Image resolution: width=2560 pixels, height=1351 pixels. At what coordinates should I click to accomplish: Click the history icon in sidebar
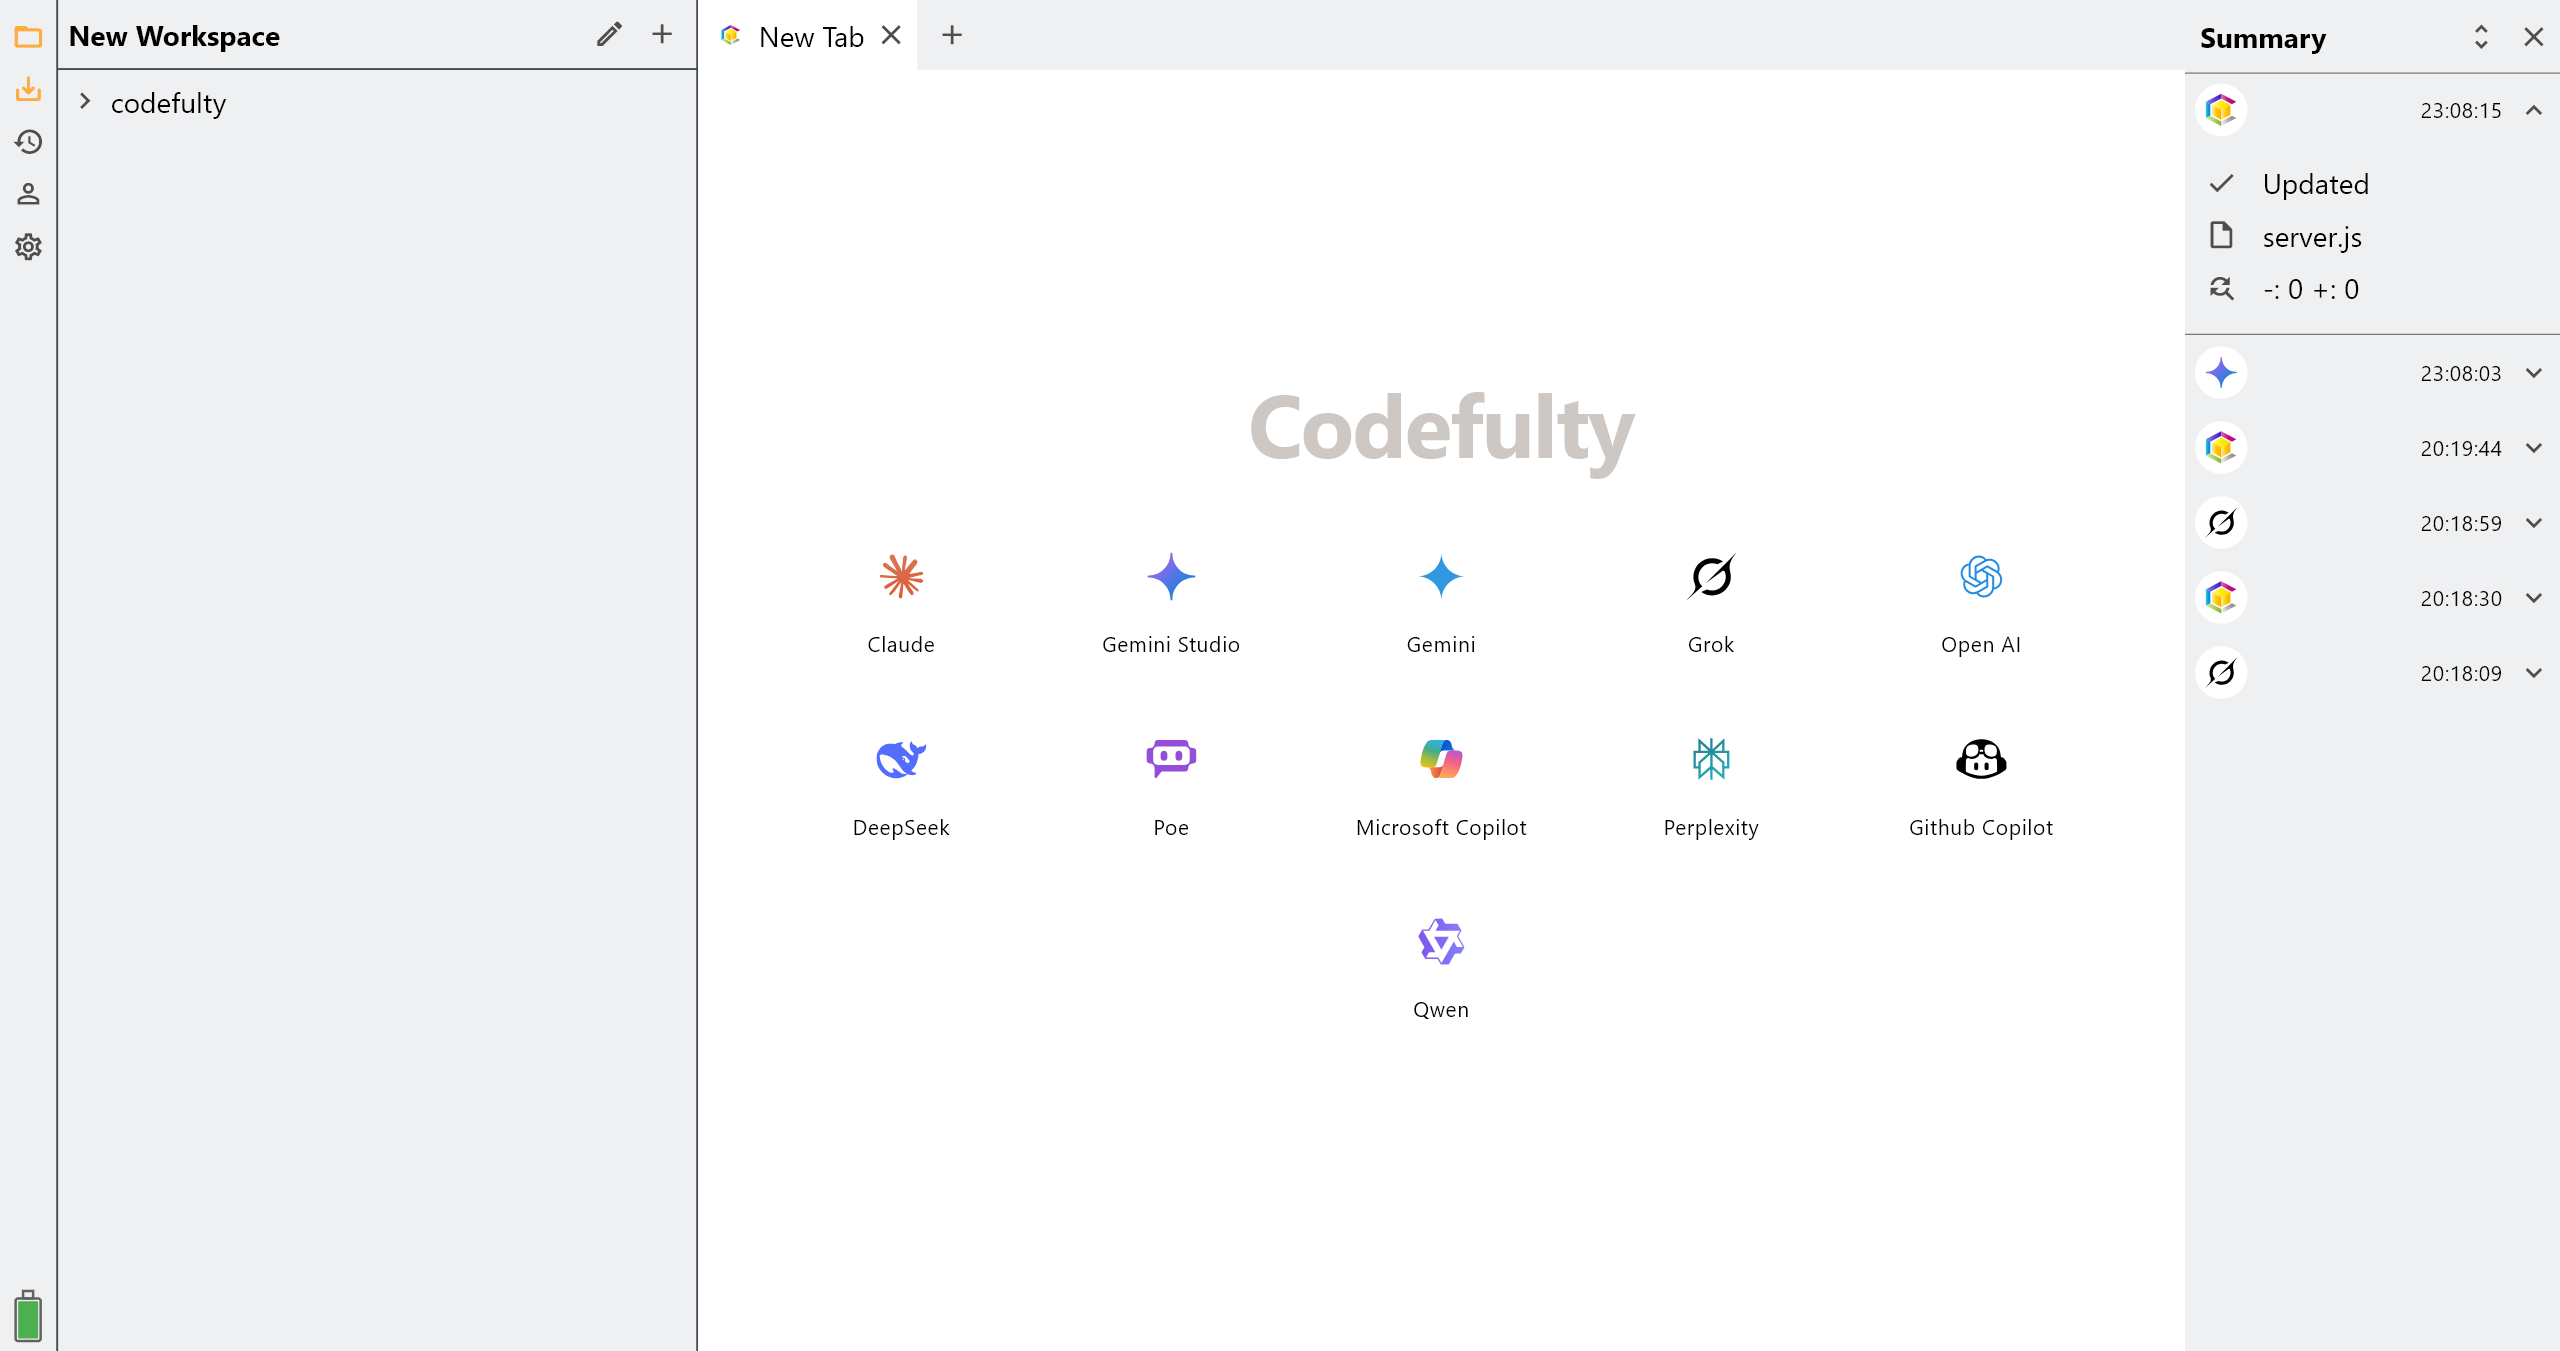pyautogui.click(x=28, y=142)
